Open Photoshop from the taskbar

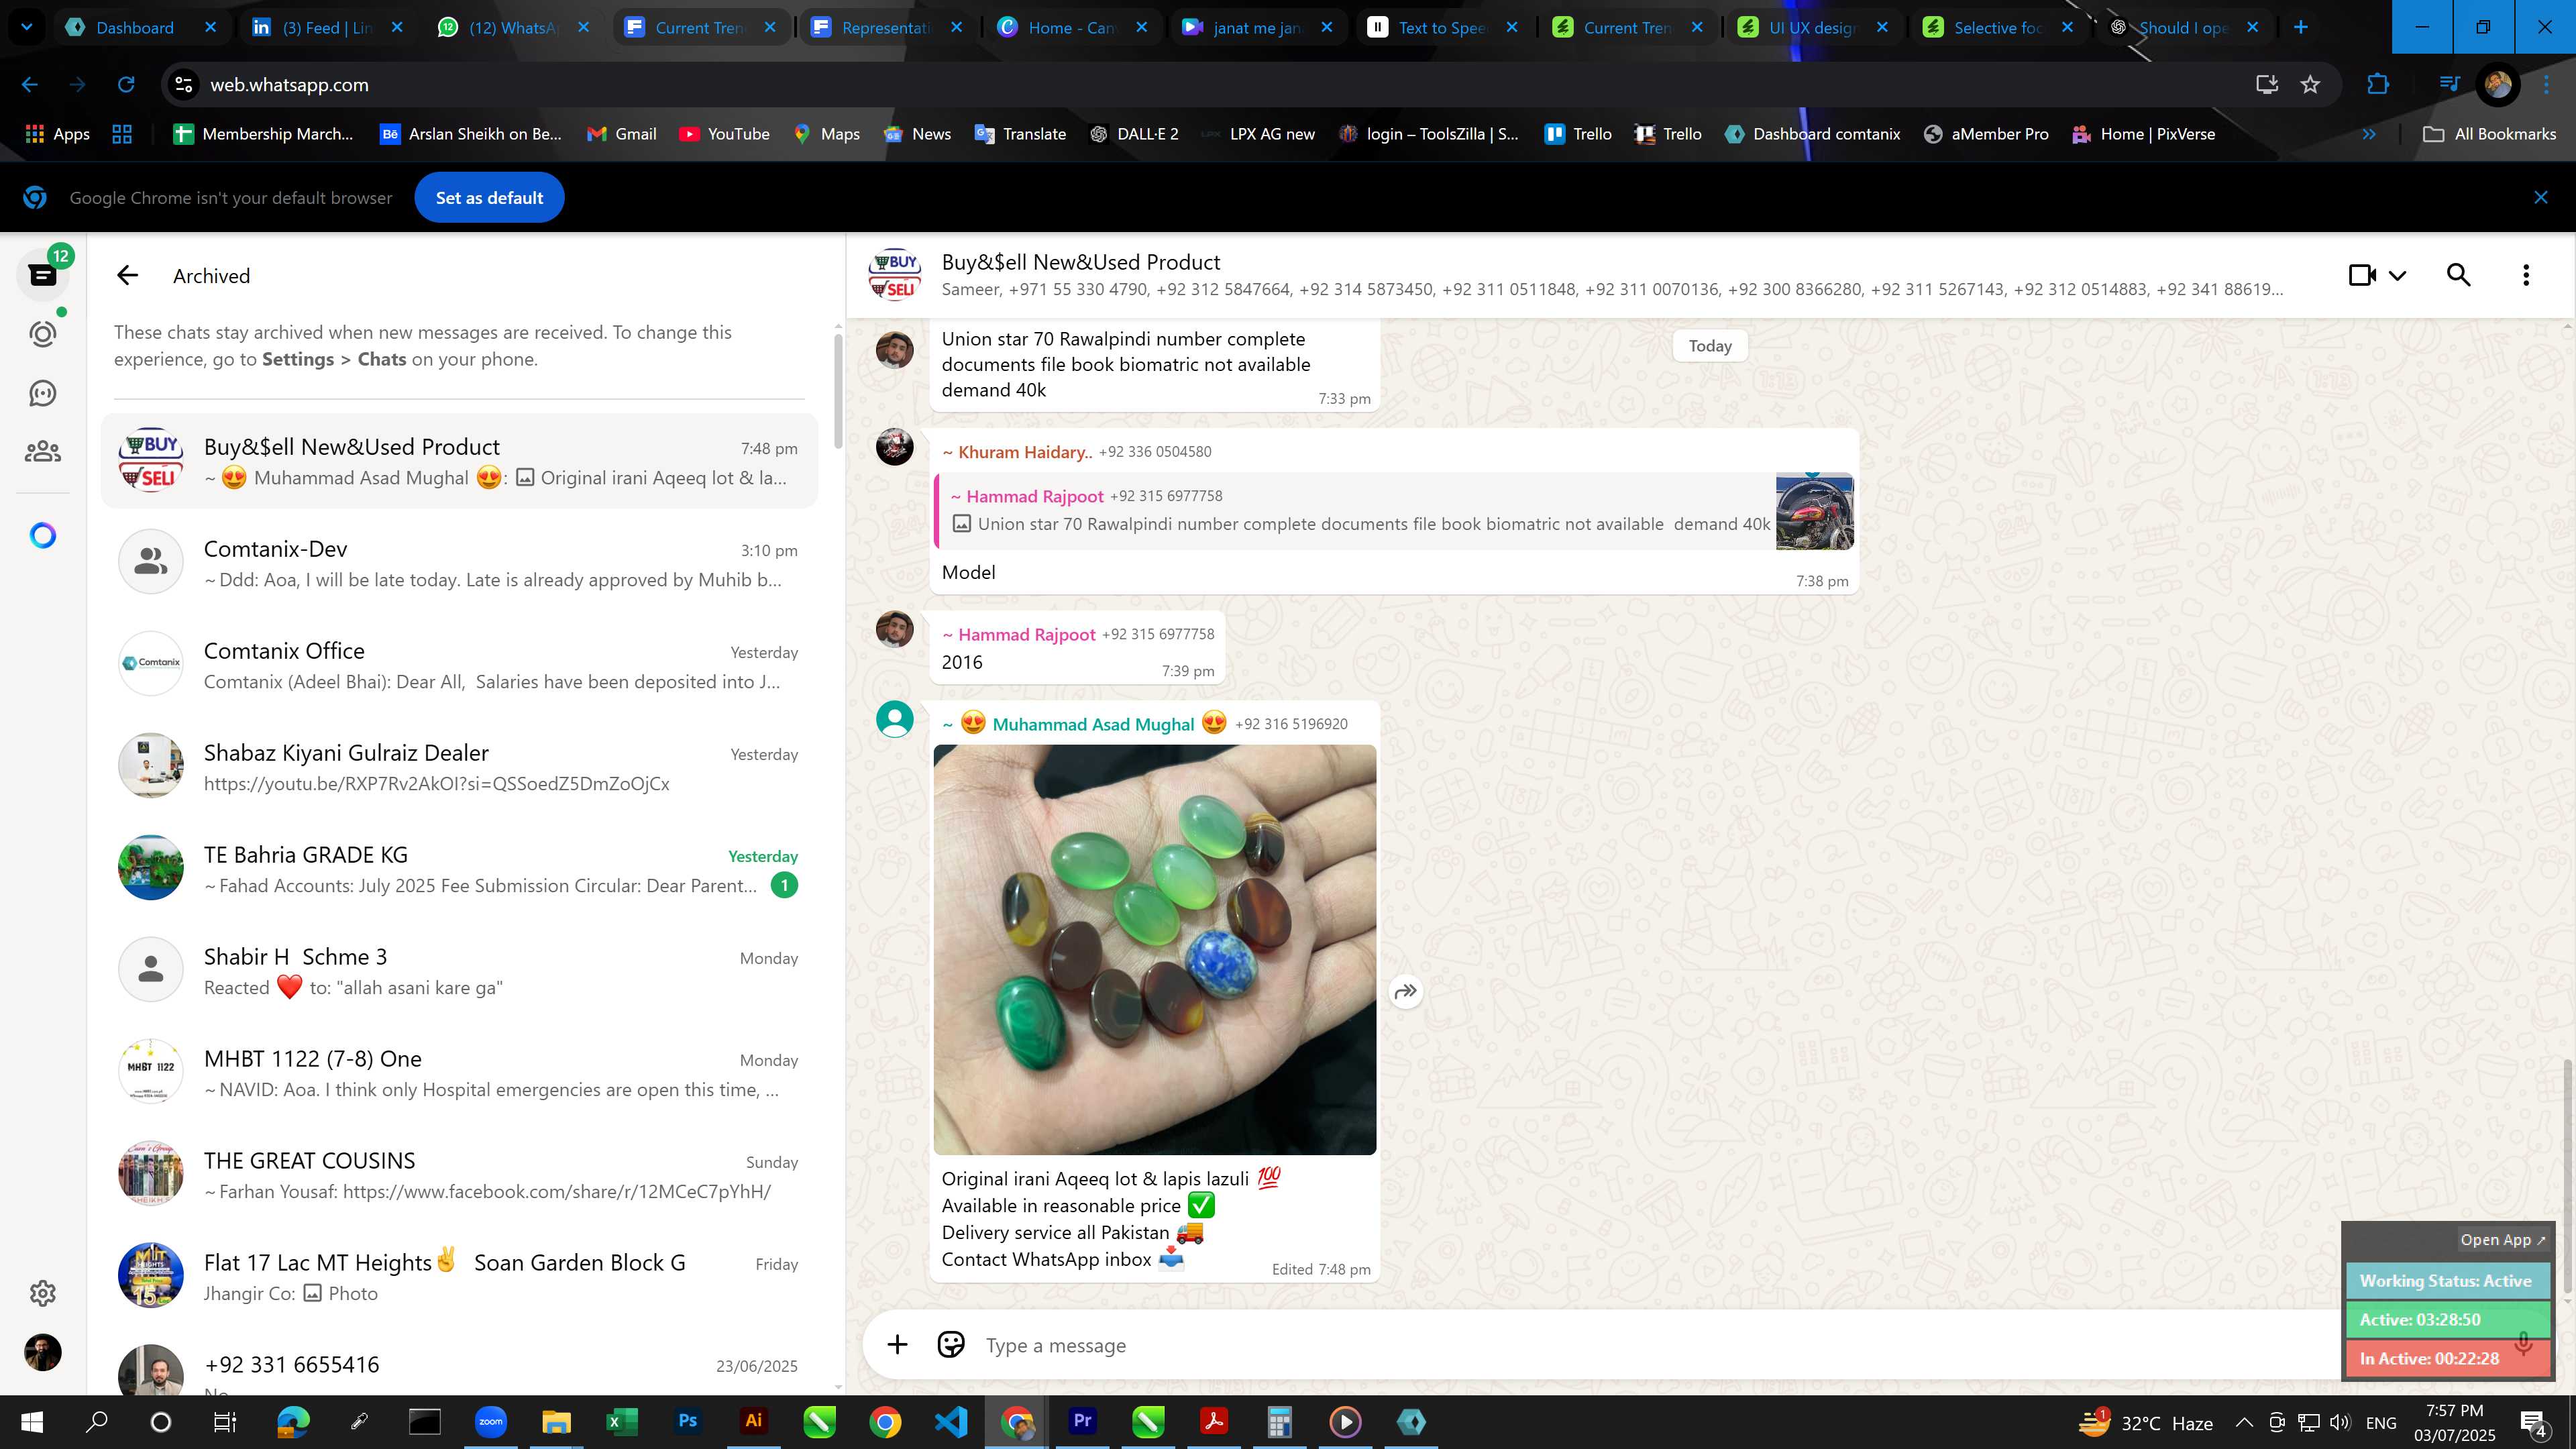pos(688,1422)
